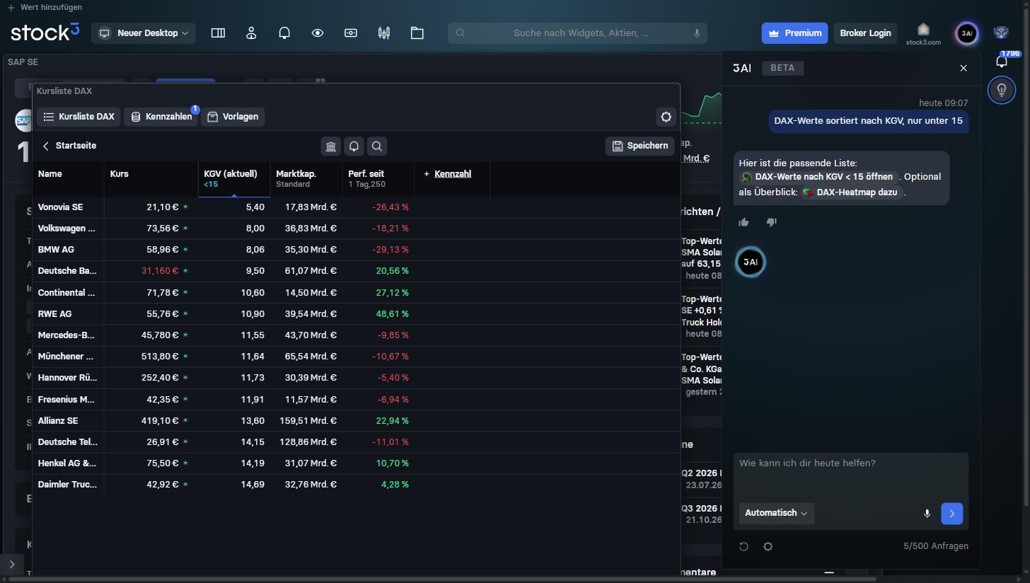The height and width of the screenshot is (583, 1030).
Task: Select the RWE AG row
Action: (x=356, y=314)
